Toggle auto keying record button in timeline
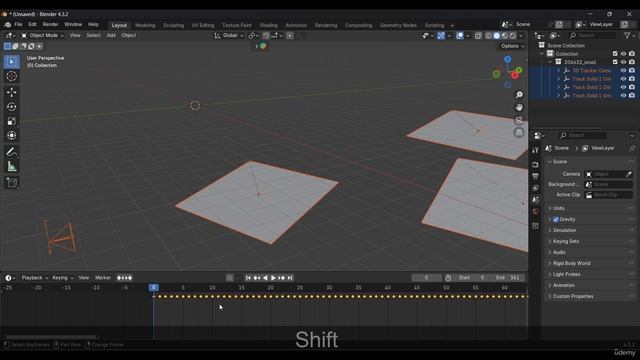640x360 pixels. click(x=230, y=278)
